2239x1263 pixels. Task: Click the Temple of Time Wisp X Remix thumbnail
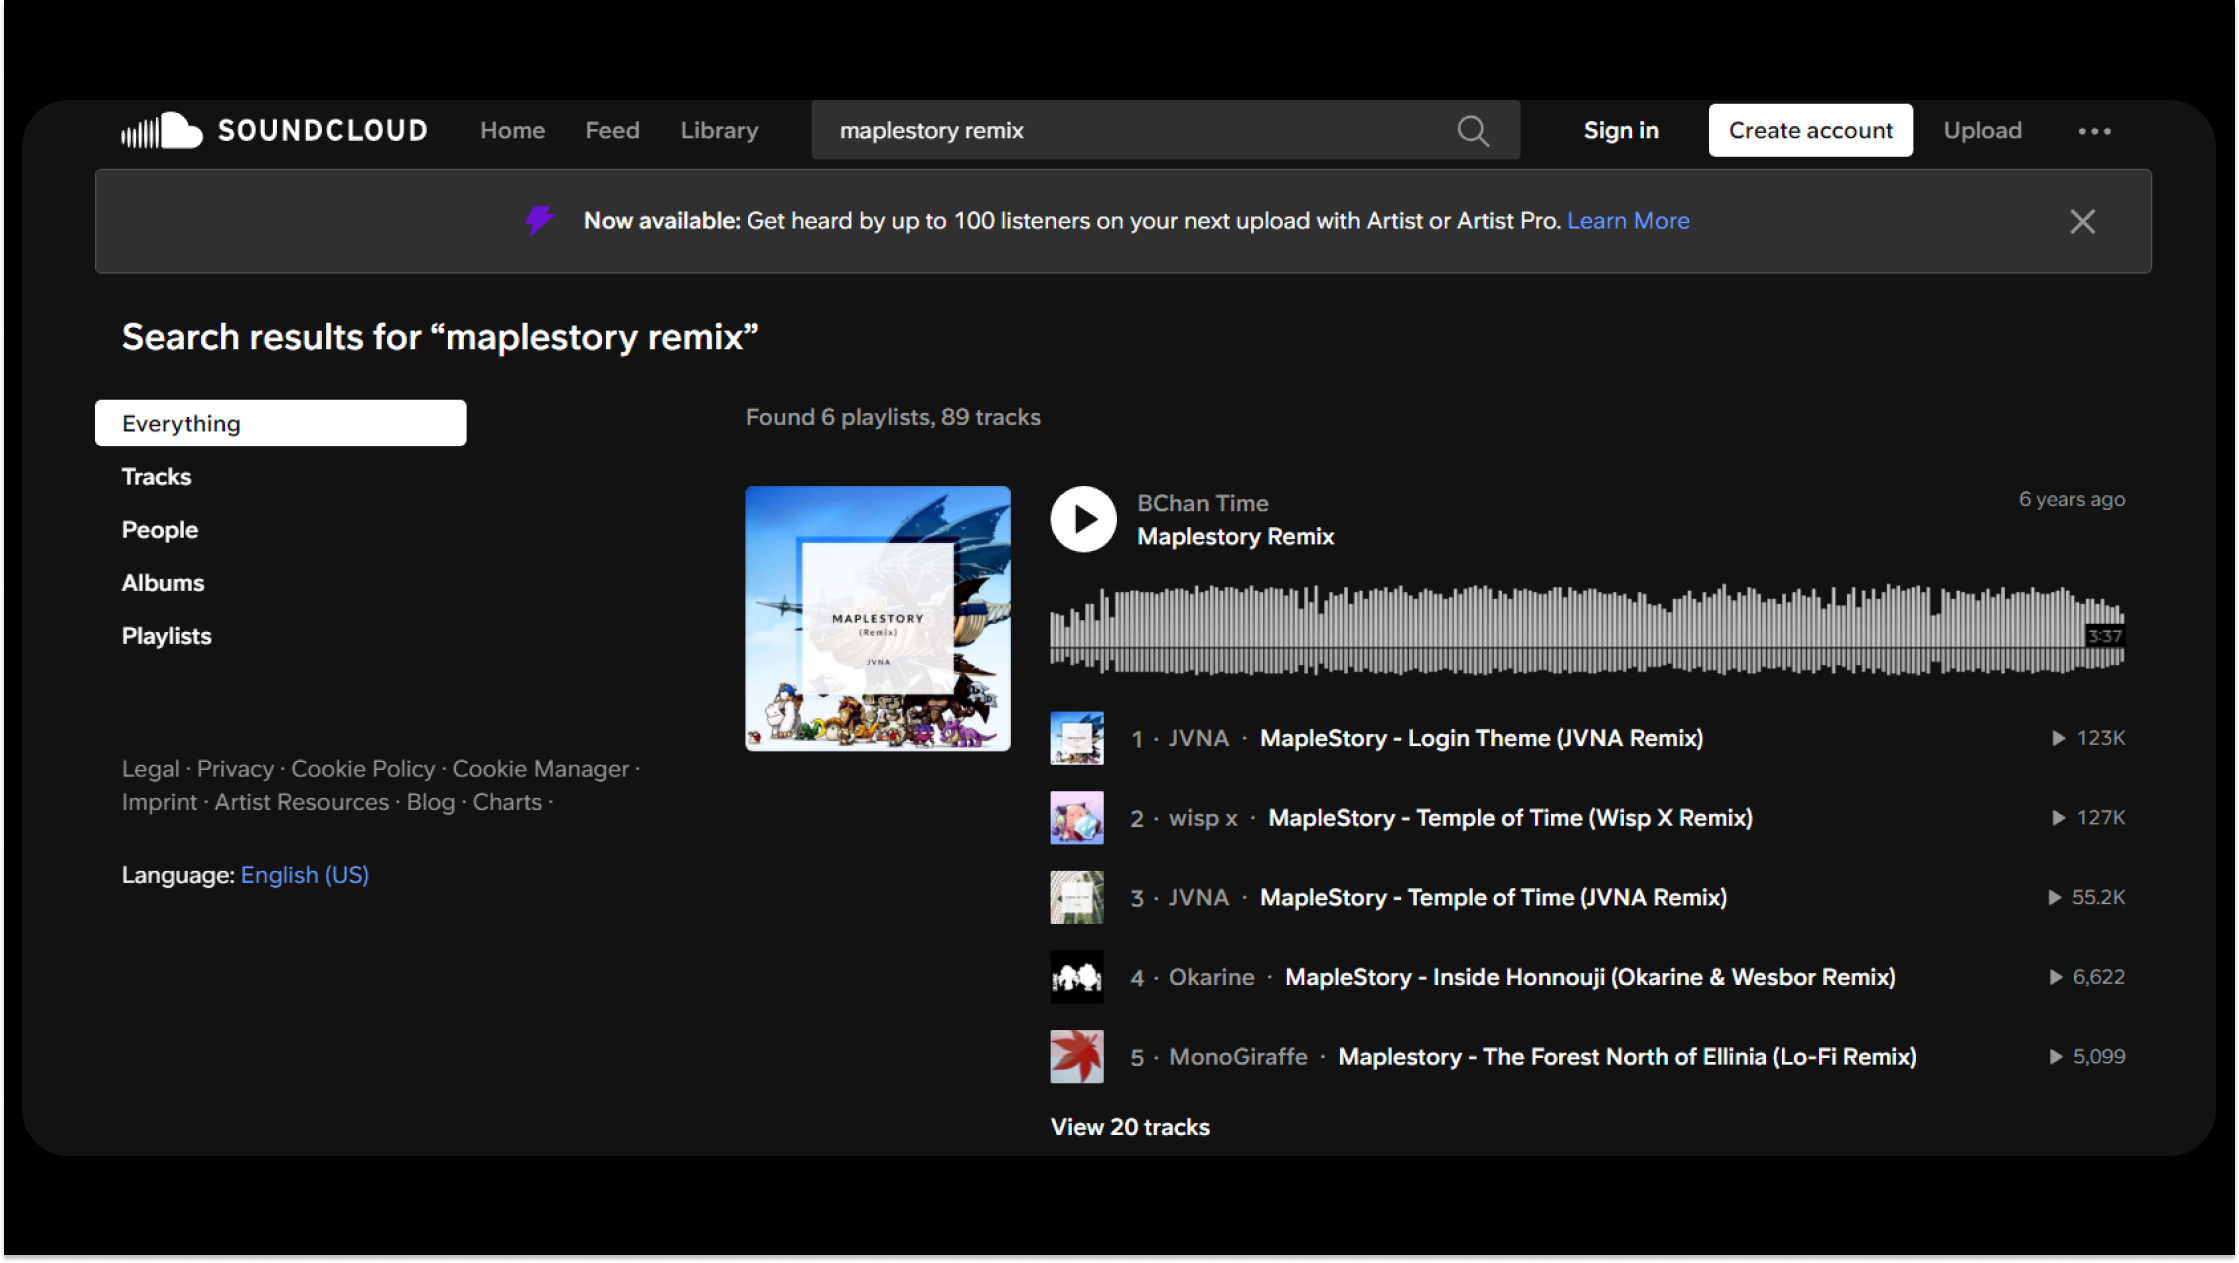click(1077, 818)
